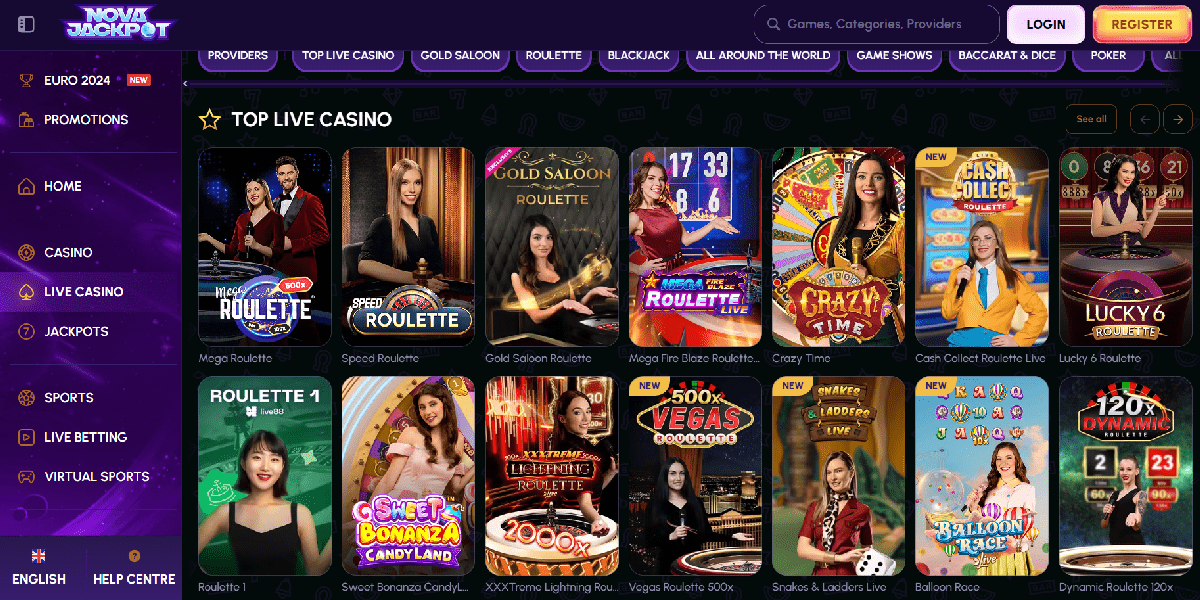The height and width of the screenshot is (600, 1200).
Task: Open the English language selector
Action: click(39, 567)
